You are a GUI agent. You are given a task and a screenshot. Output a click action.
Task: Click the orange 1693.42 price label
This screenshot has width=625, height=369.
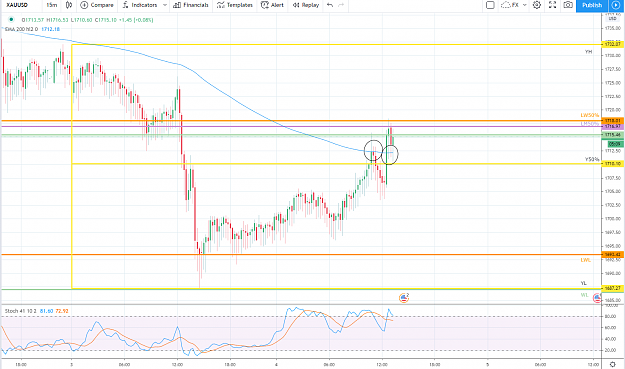tap(612, 255)
